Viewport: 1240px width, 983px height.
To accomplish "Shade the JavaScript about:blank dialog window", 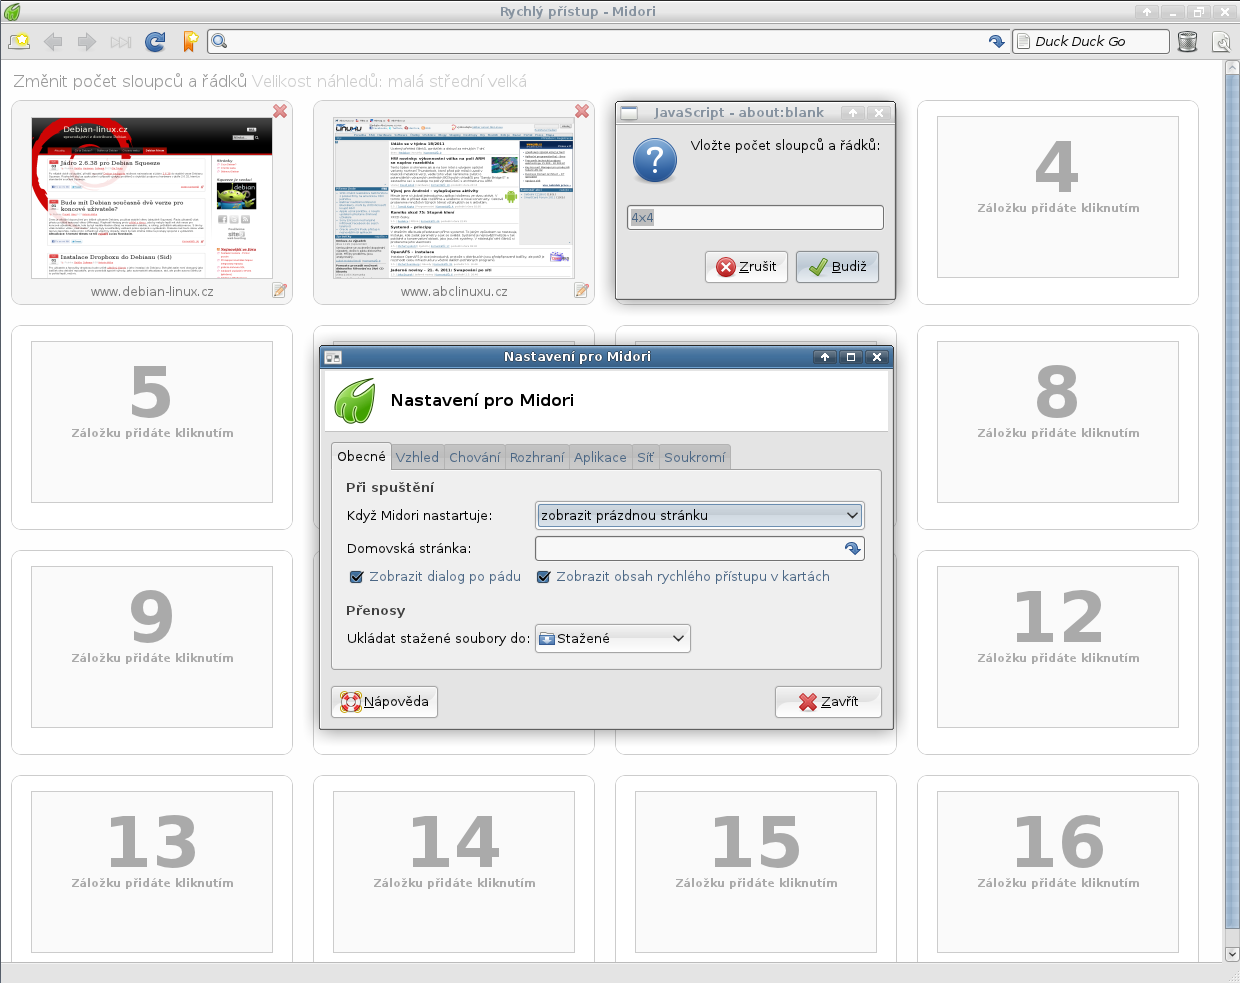I will 853,113.
